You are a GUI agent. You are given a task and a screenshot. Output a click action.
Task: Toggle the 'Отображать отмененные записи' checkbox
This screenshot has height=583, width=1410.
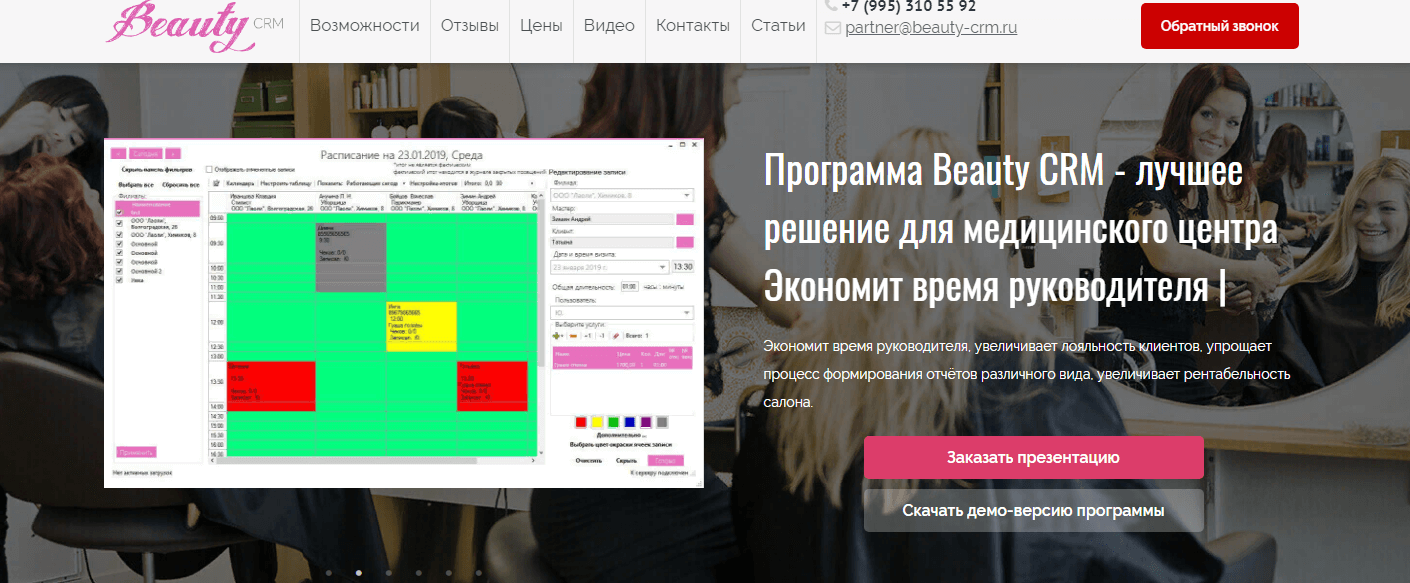click(210, 170)
